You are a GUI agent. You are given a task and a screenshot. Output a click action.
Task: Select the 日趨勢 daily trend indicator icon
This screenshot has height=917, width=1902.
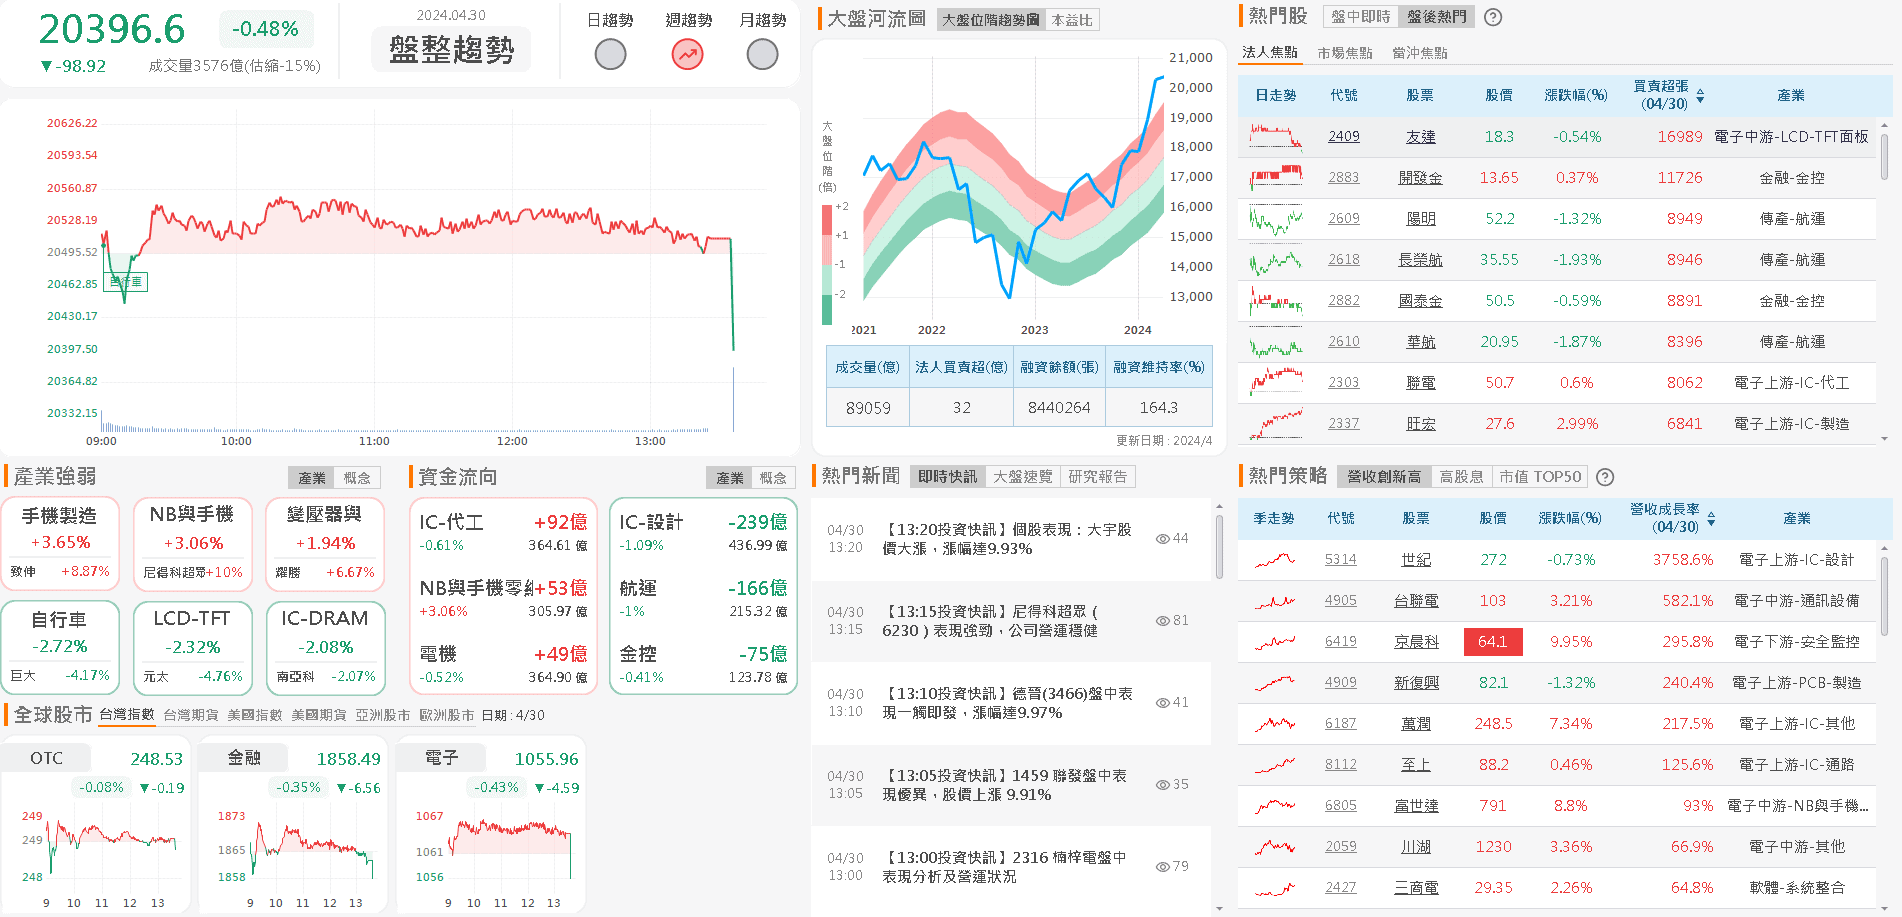coord(610,53)
